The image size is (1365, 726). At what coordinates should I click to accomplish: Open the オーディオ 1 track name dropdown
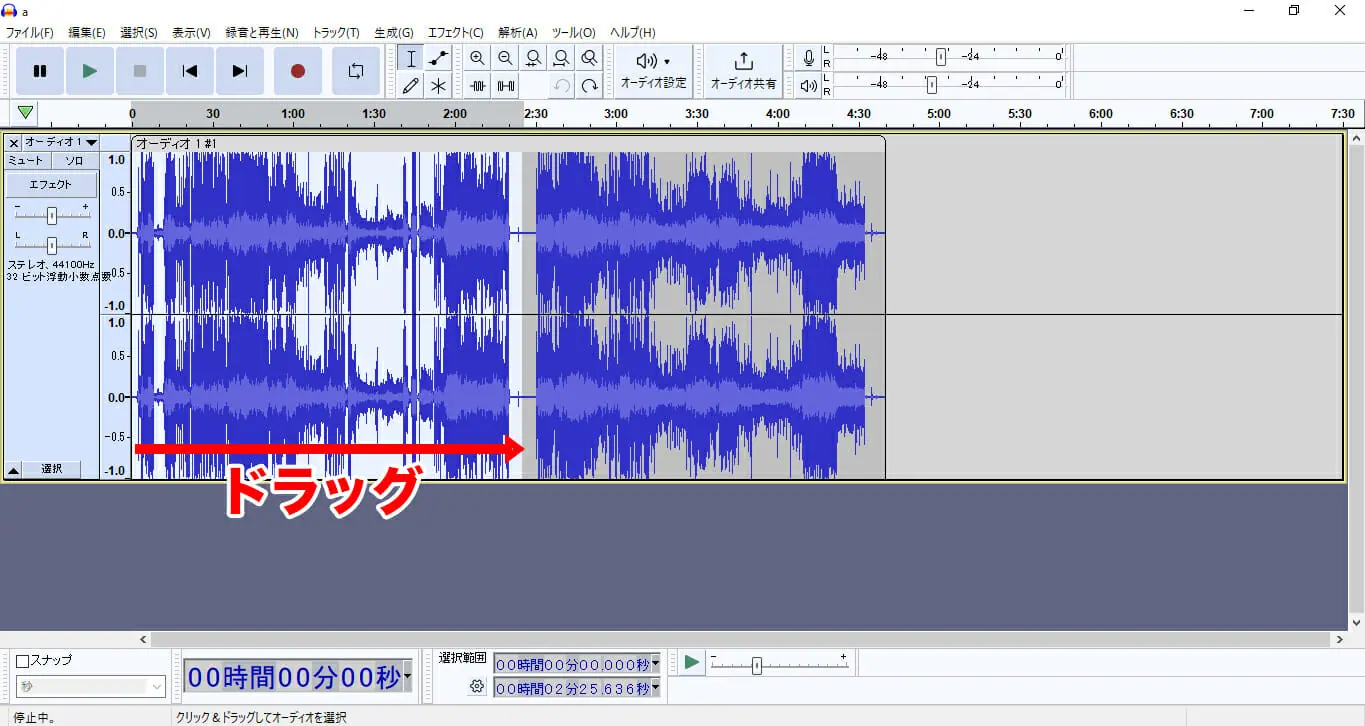(60, 143)
